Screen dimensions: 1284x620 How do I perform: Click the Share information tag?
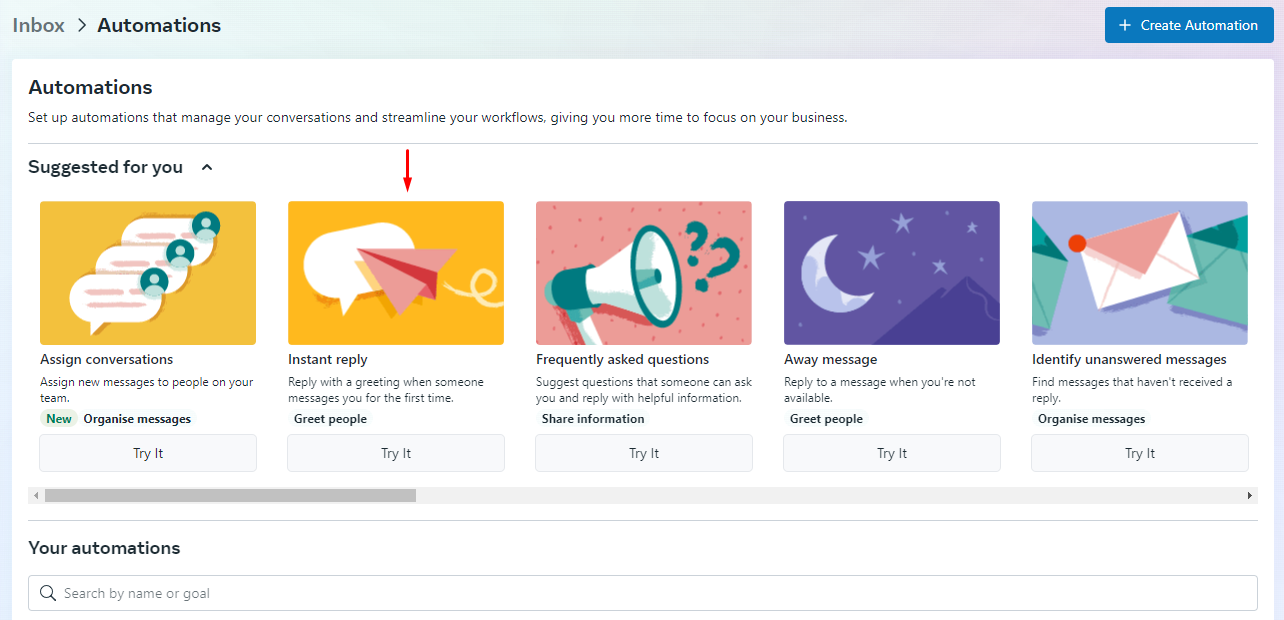pos(593,419)
